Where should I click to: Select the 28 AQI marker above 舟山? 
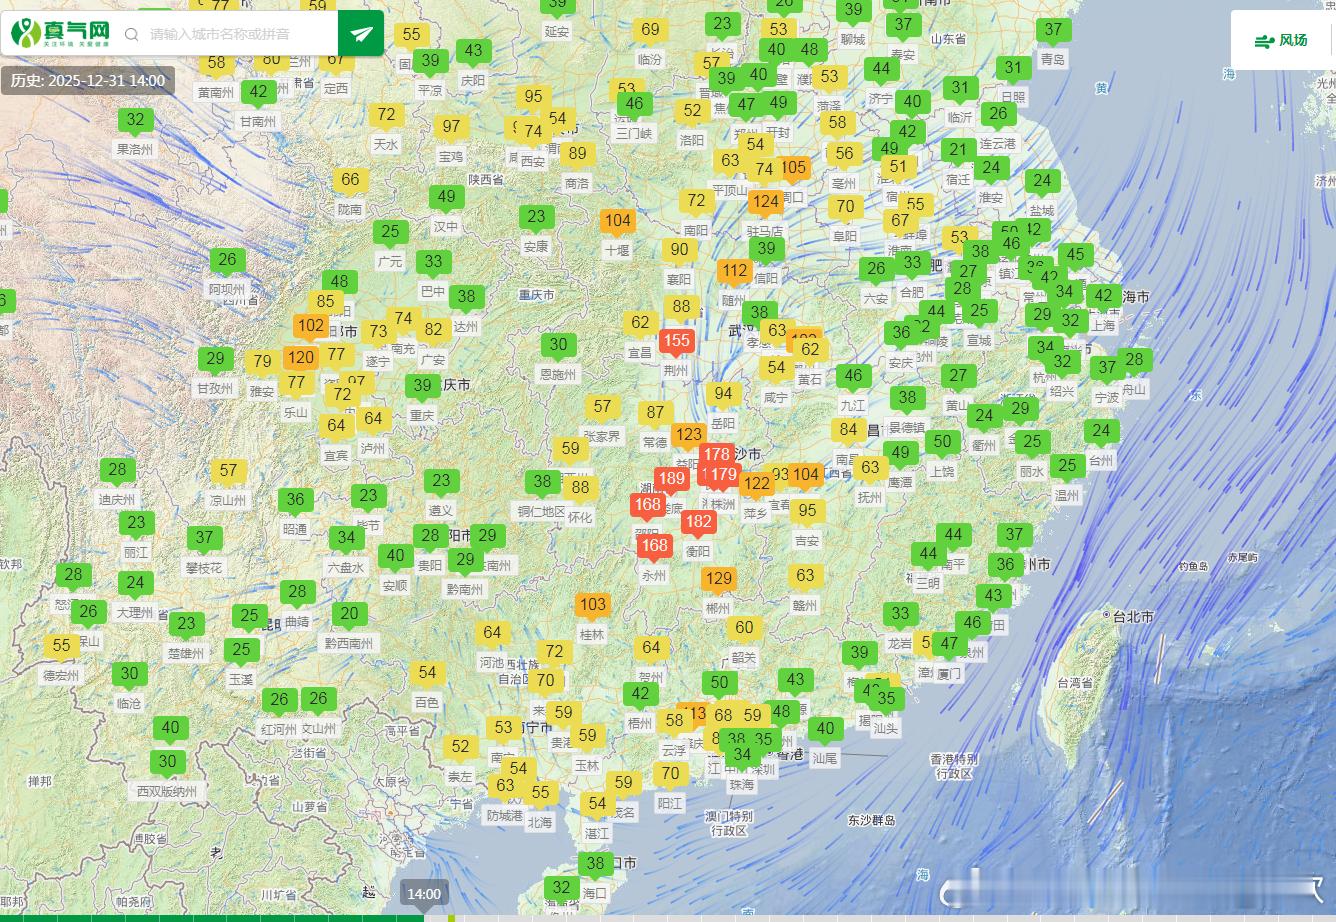(1134, 359)
